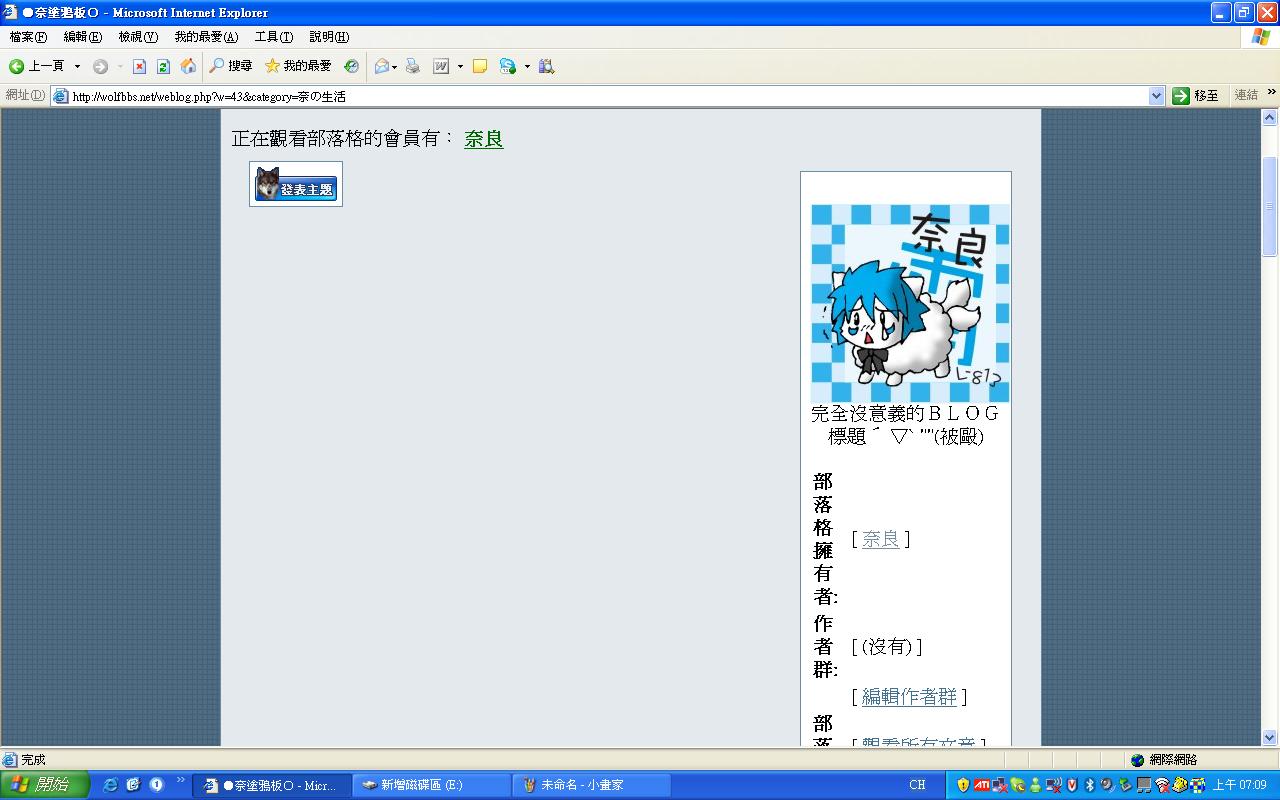The image size is (1280, 800).
Task: Click the yellow Discuss note icon
Action: click(480, 66)
